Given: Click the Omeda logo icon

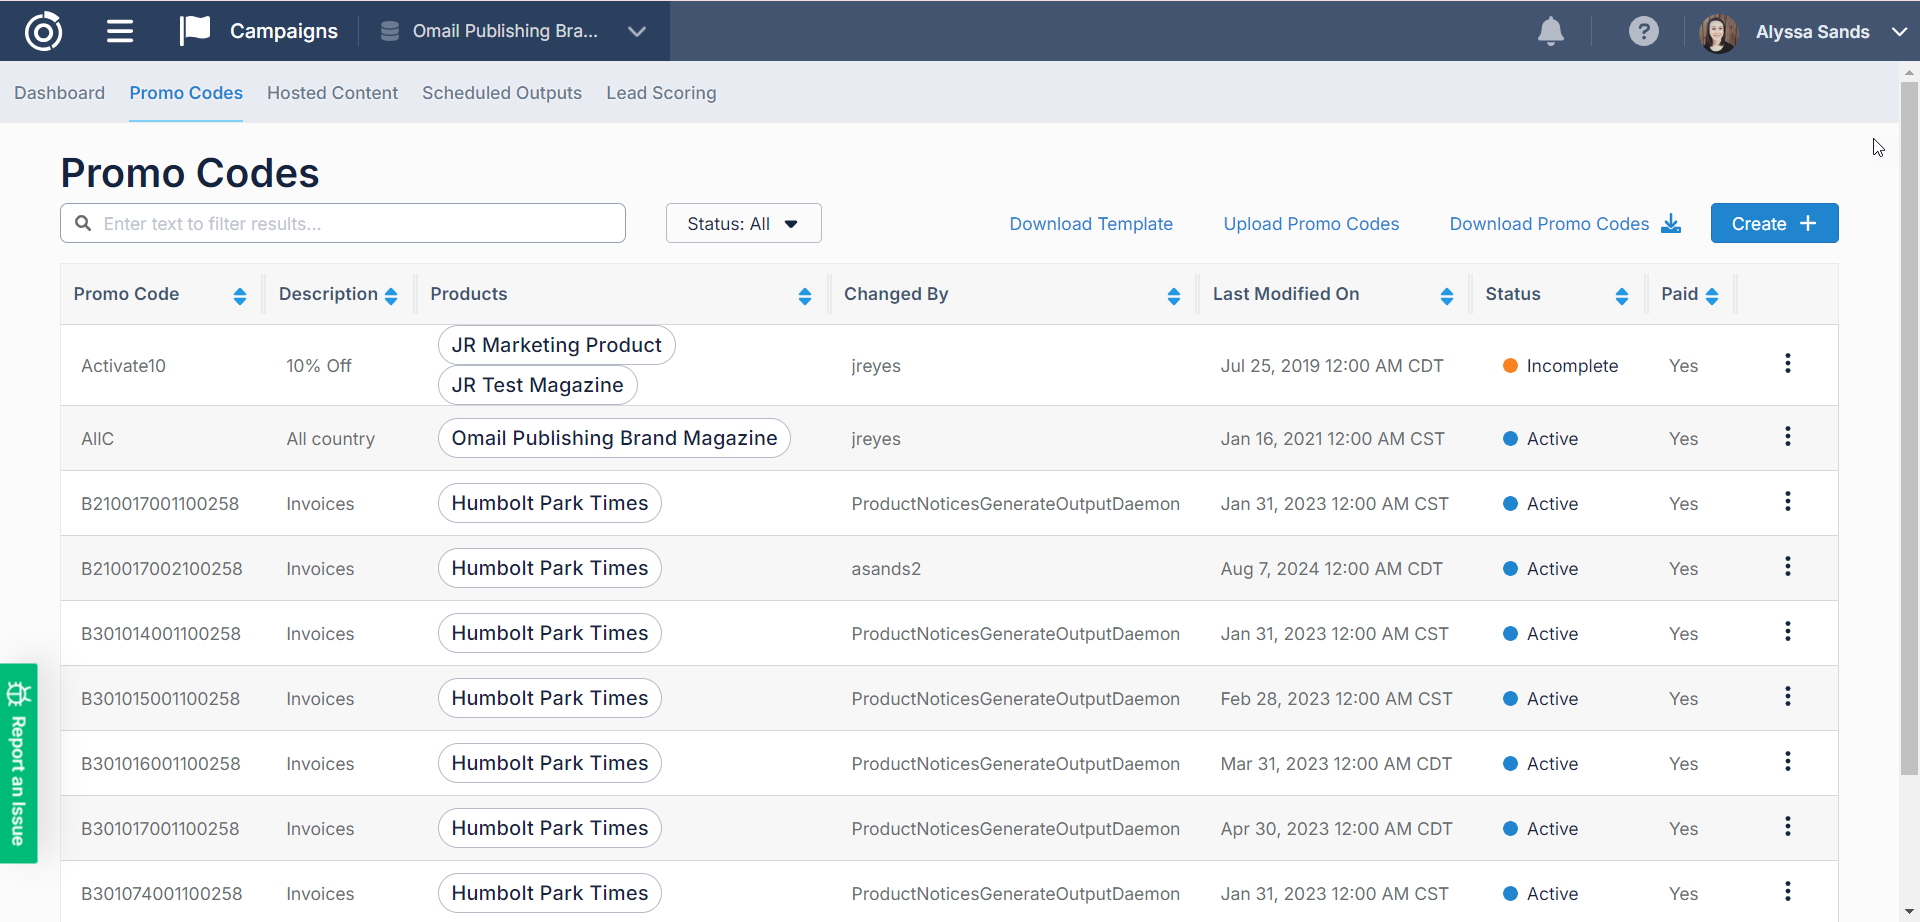Looking at the screenshot, I should [x=43, y=31].
